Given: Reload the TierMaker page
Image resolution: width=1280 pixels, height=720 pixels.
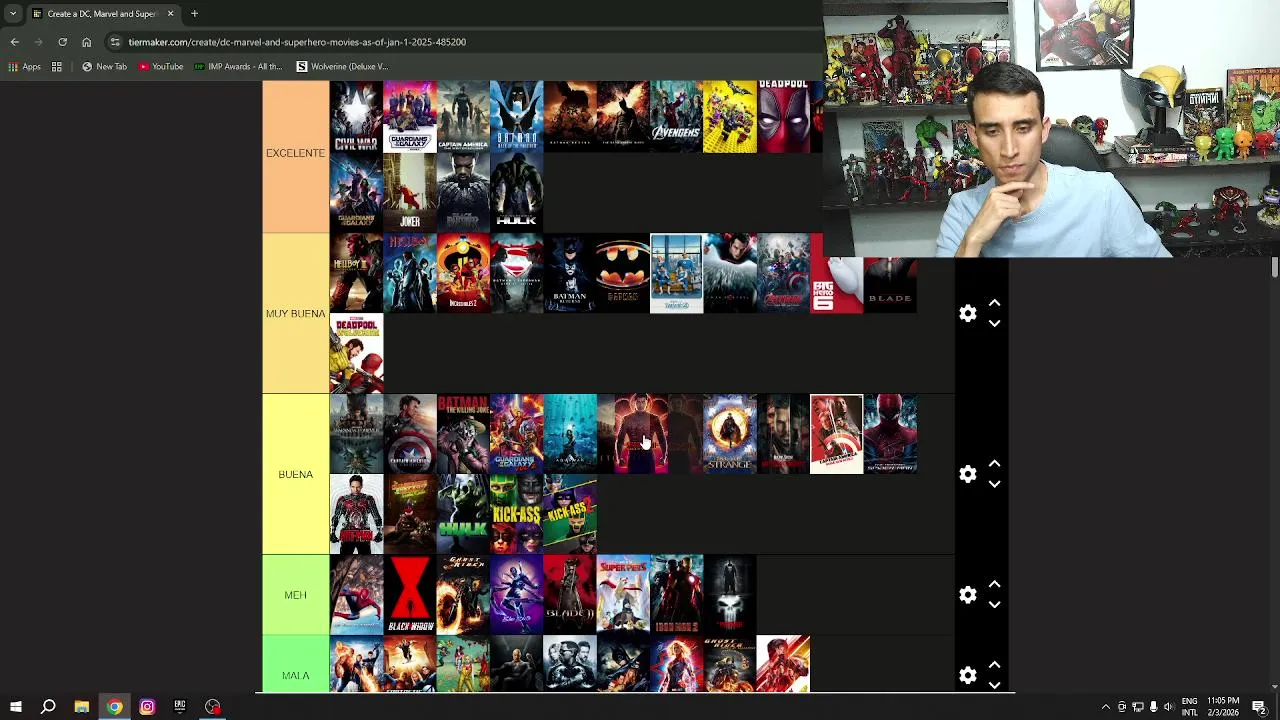Looking at the screenshot, I should click(62, 42).
